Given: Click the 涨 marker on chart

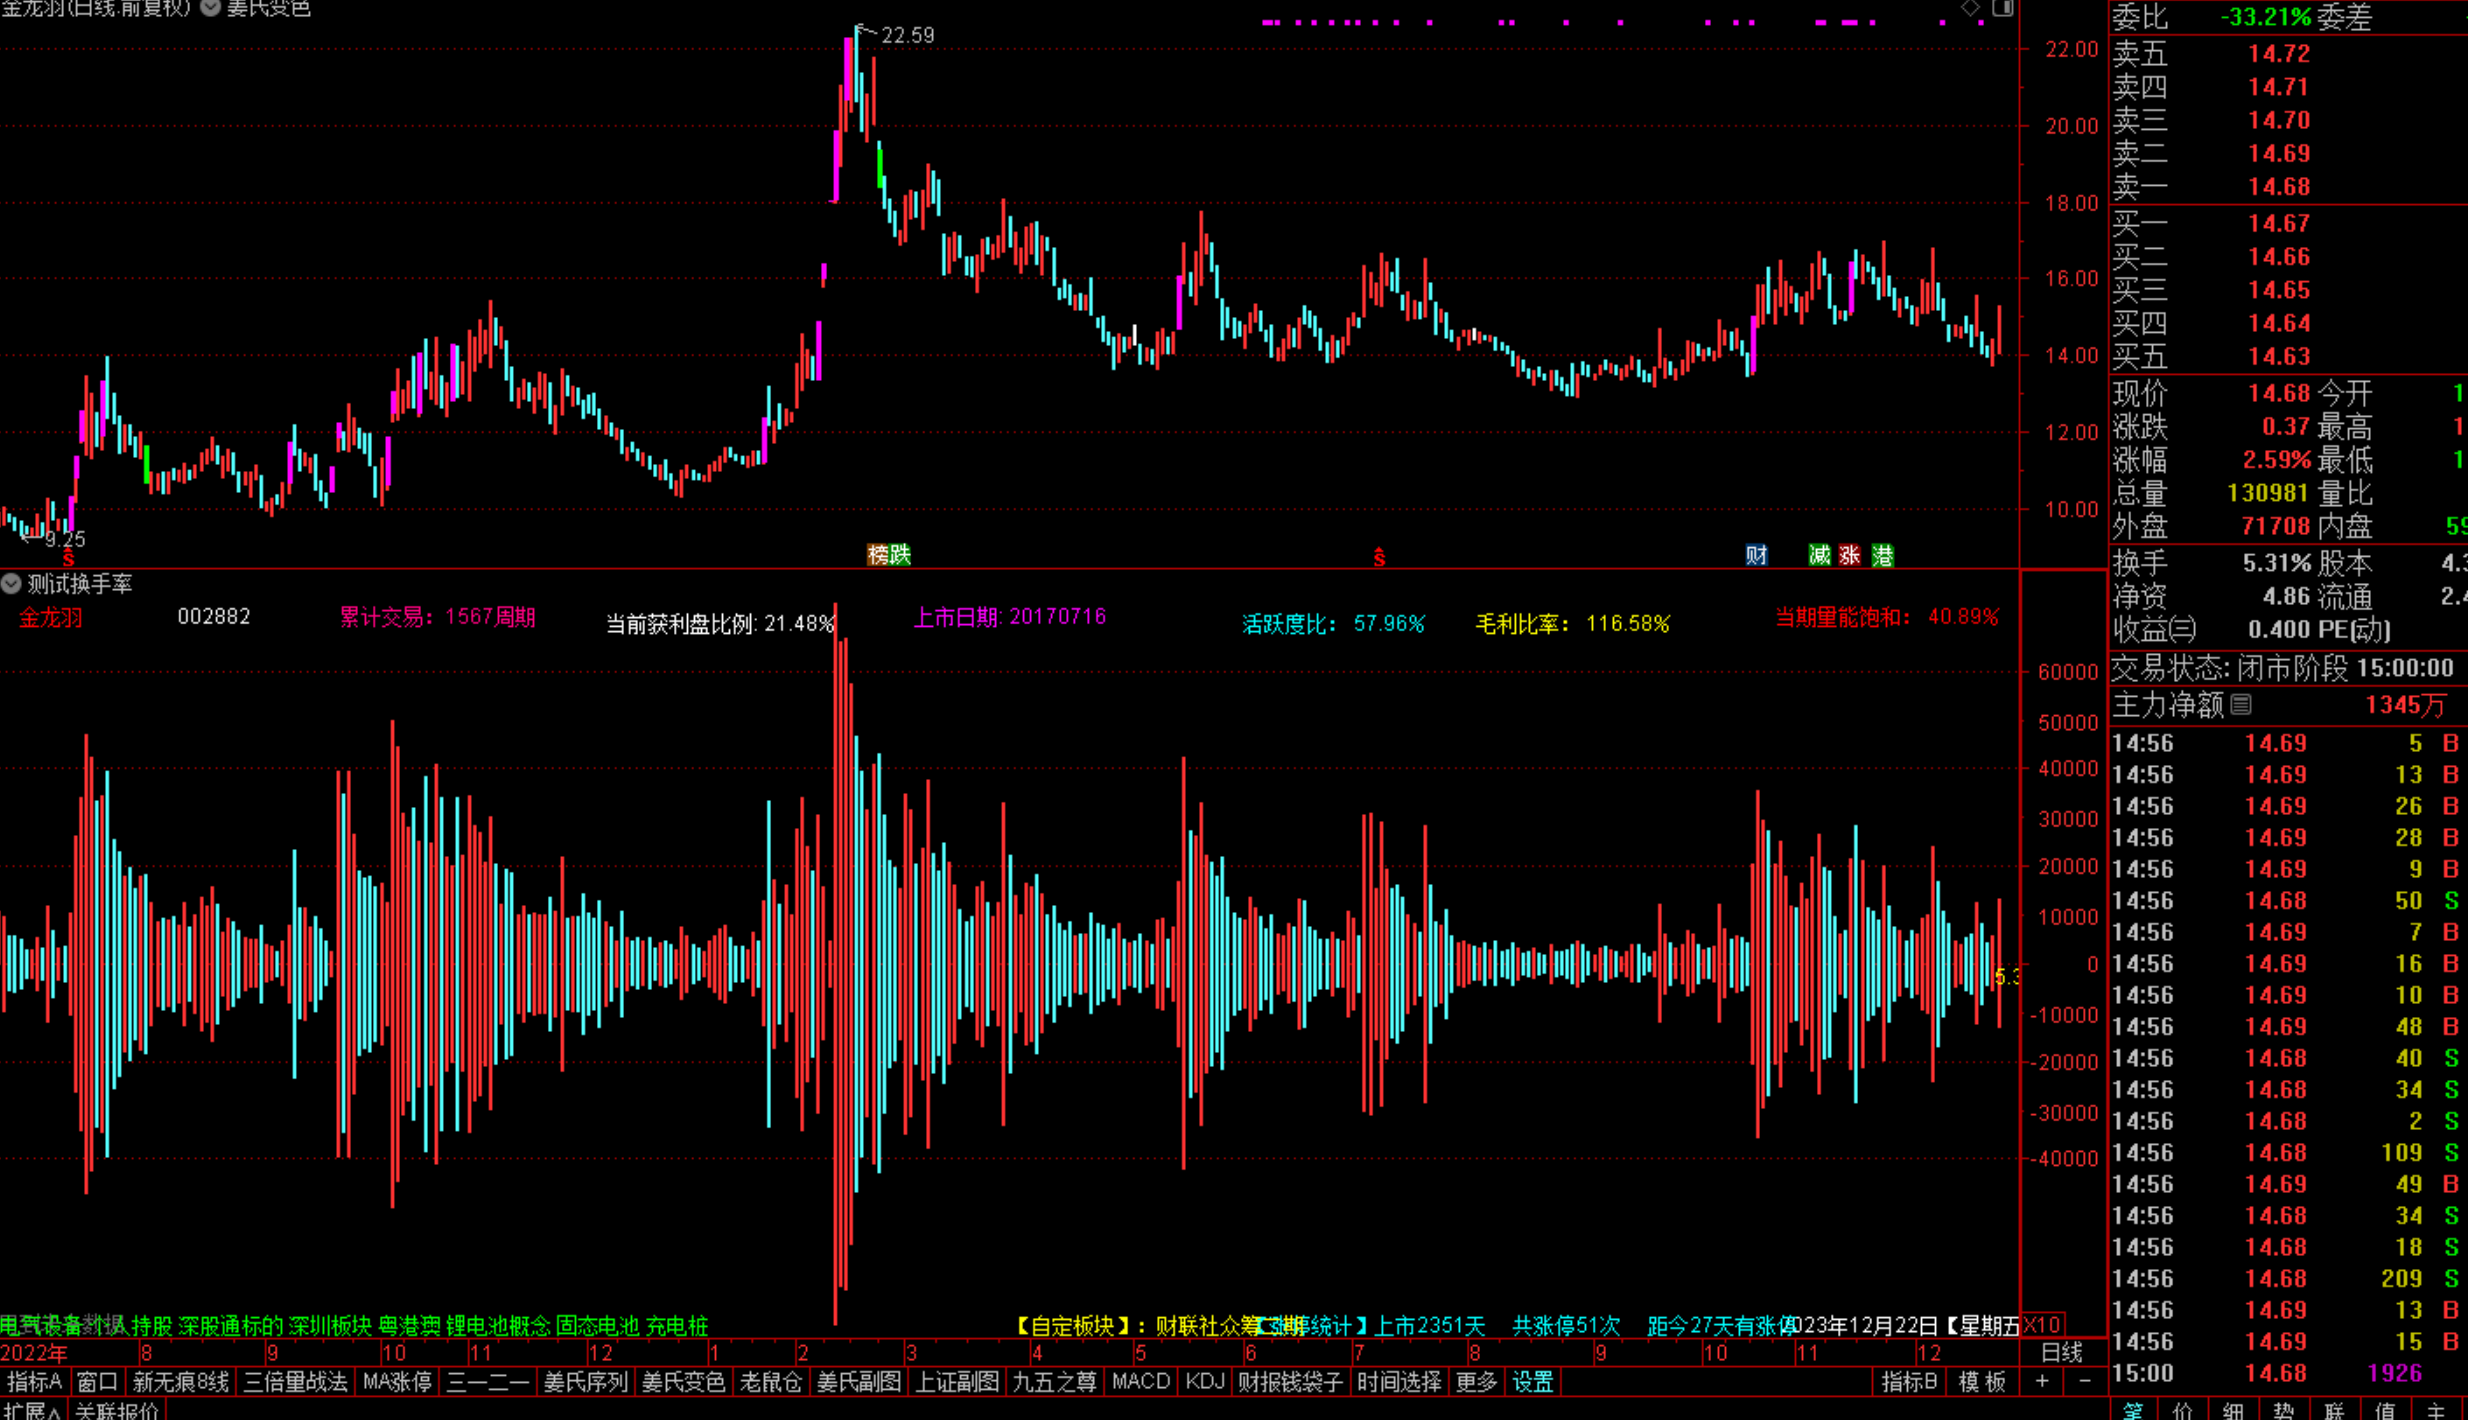Looking at the screenshot, I should pos(1850,555).
